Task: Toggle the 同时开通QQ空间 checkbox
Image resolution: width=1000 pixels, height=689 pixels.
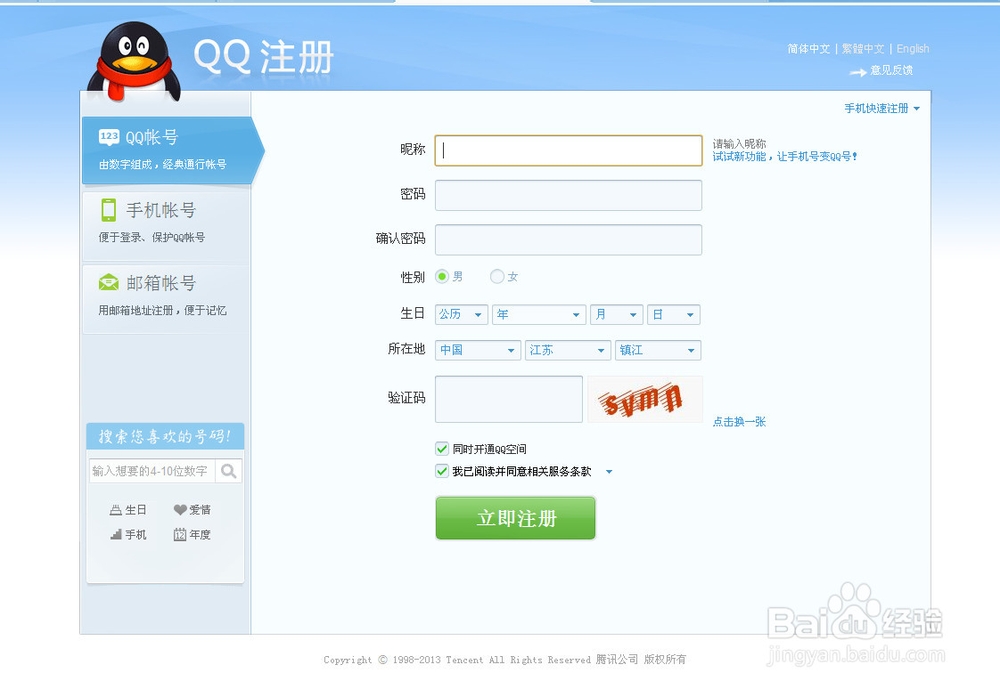Action: point(442,448)
